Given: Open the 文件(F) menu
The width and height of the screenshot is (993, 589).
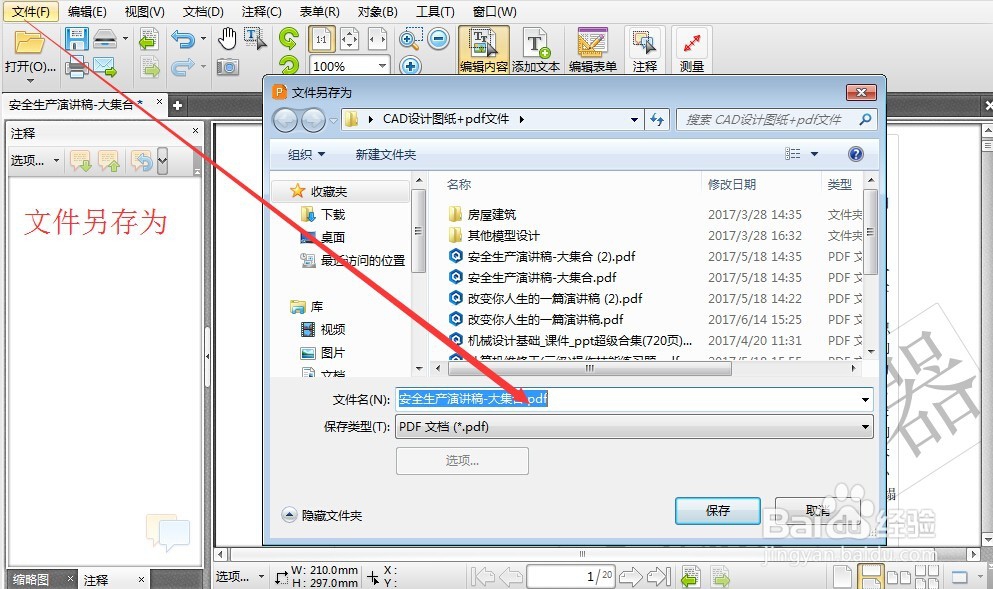Looking at the screenshot, I should [30, 11].
